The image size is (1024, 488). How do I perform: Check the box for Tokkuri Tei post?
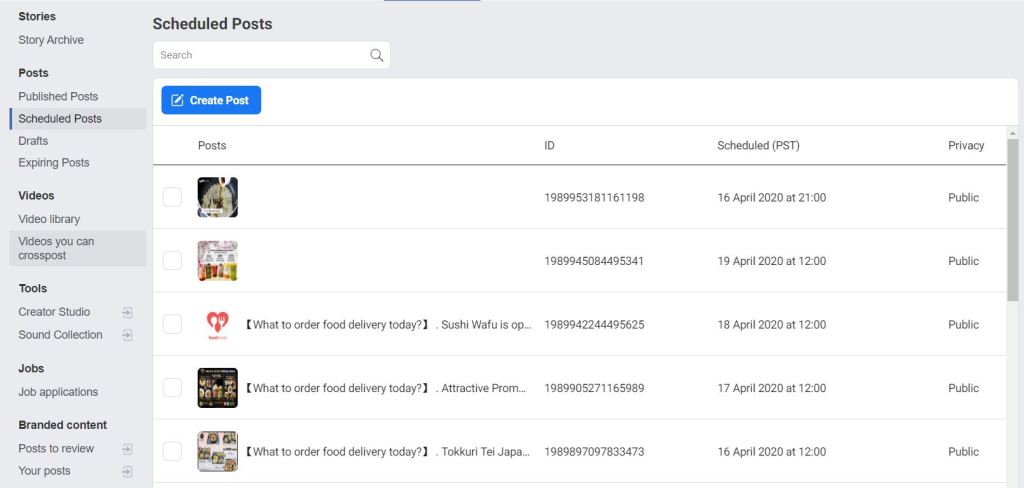point(172,451)
